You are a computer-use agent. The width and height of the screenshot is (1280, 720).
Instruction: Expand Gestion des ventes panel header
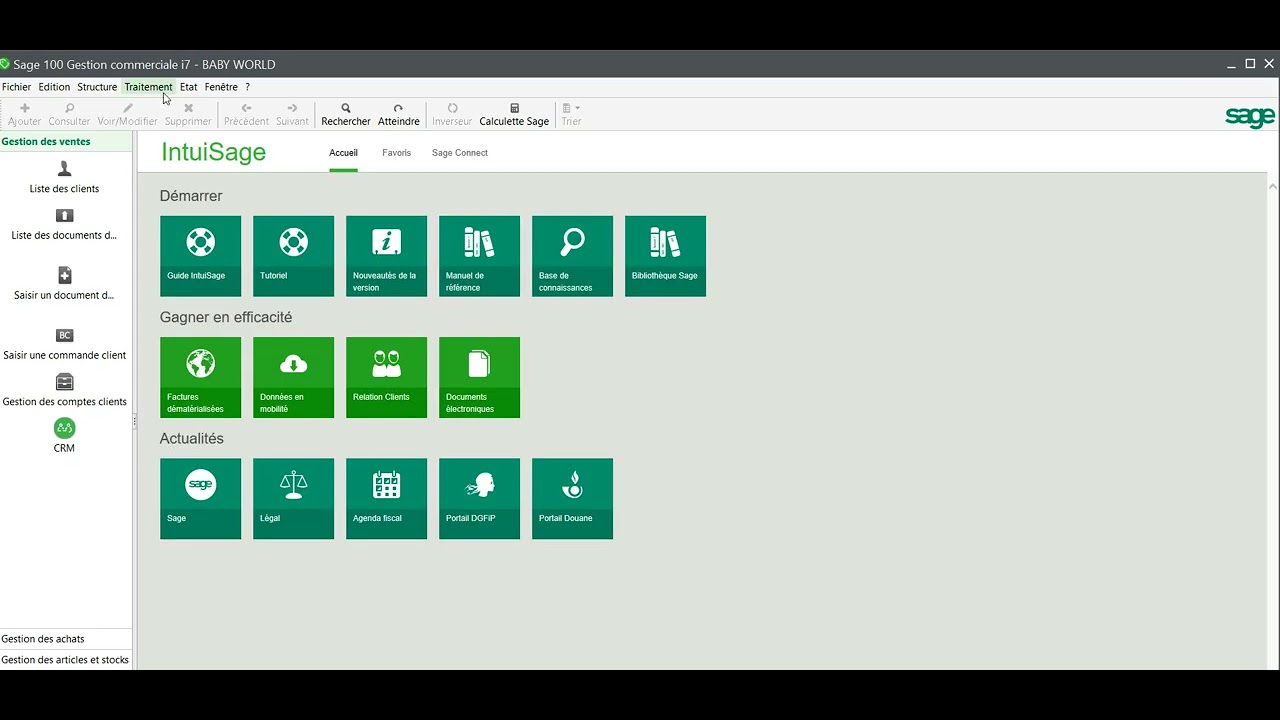pos(66,141)
